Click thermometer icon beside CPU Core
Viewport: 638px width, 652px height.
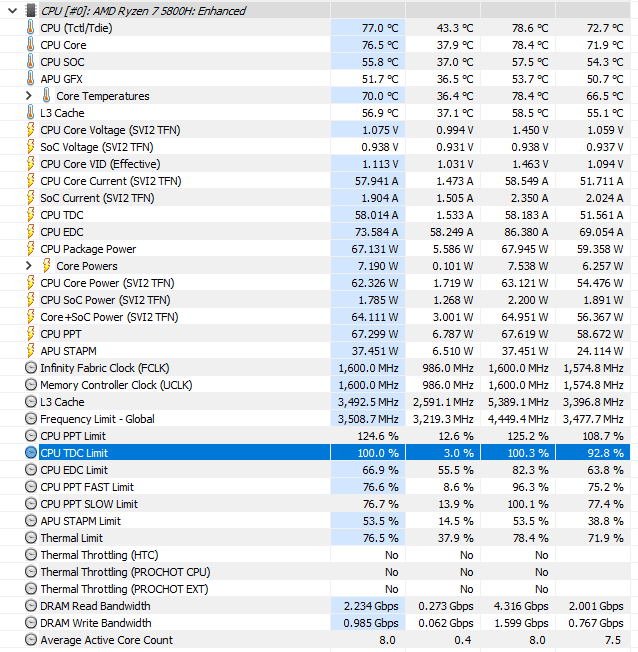click(x=30, y=45)
